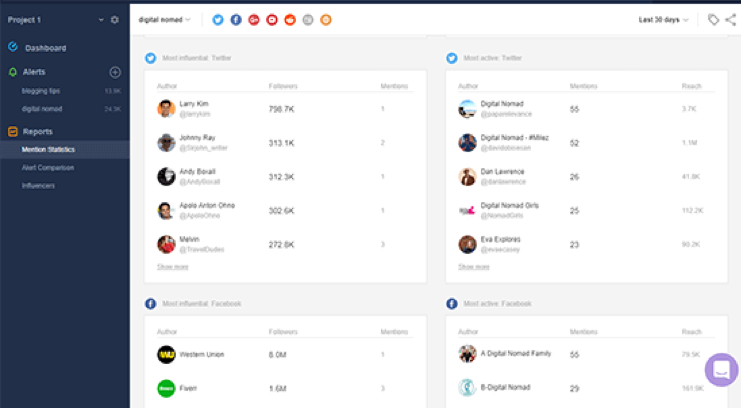This screenshot has height=408, width=741.
Task: Open Project 1 settings gear
Action: pos(115,20)
